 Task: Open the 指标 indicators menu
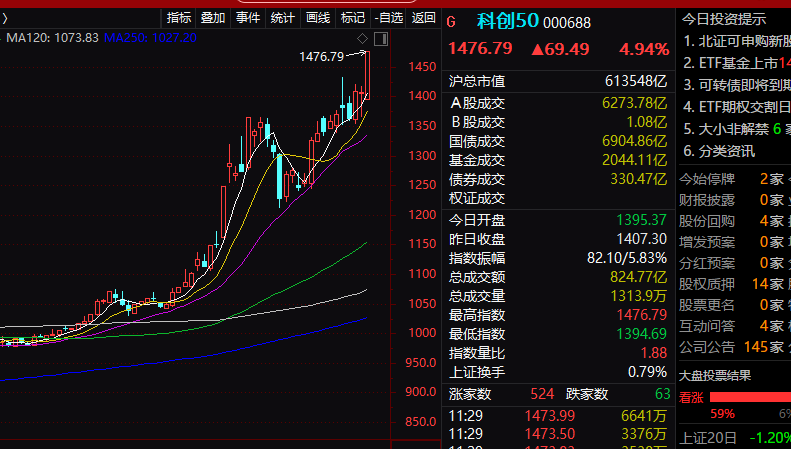click(x=179, y=18)
